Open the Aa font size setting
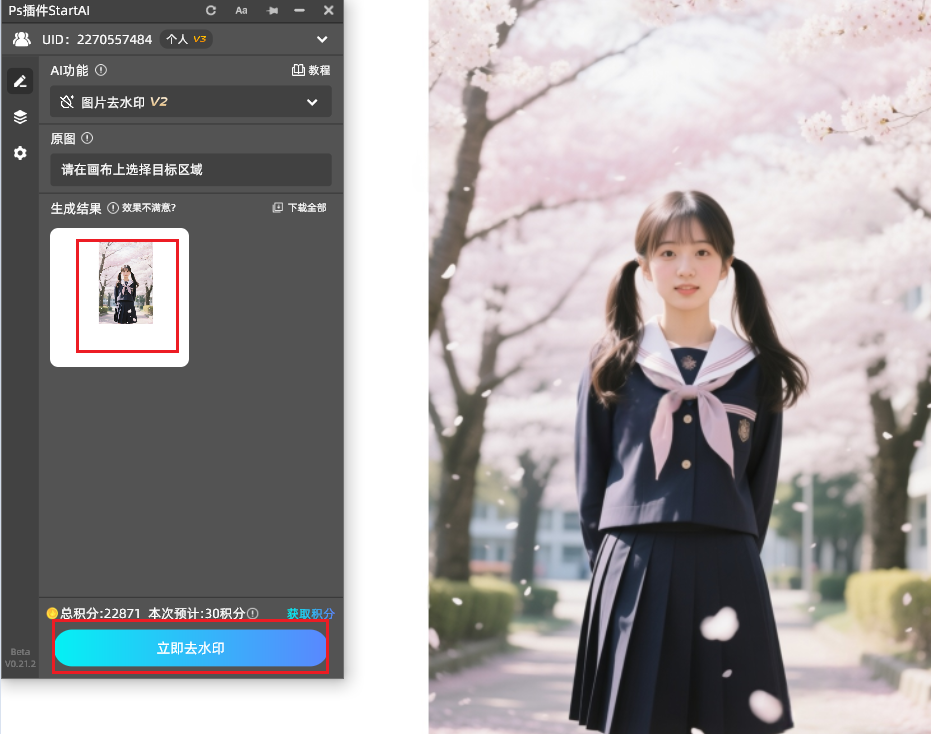 click(241, 10)
